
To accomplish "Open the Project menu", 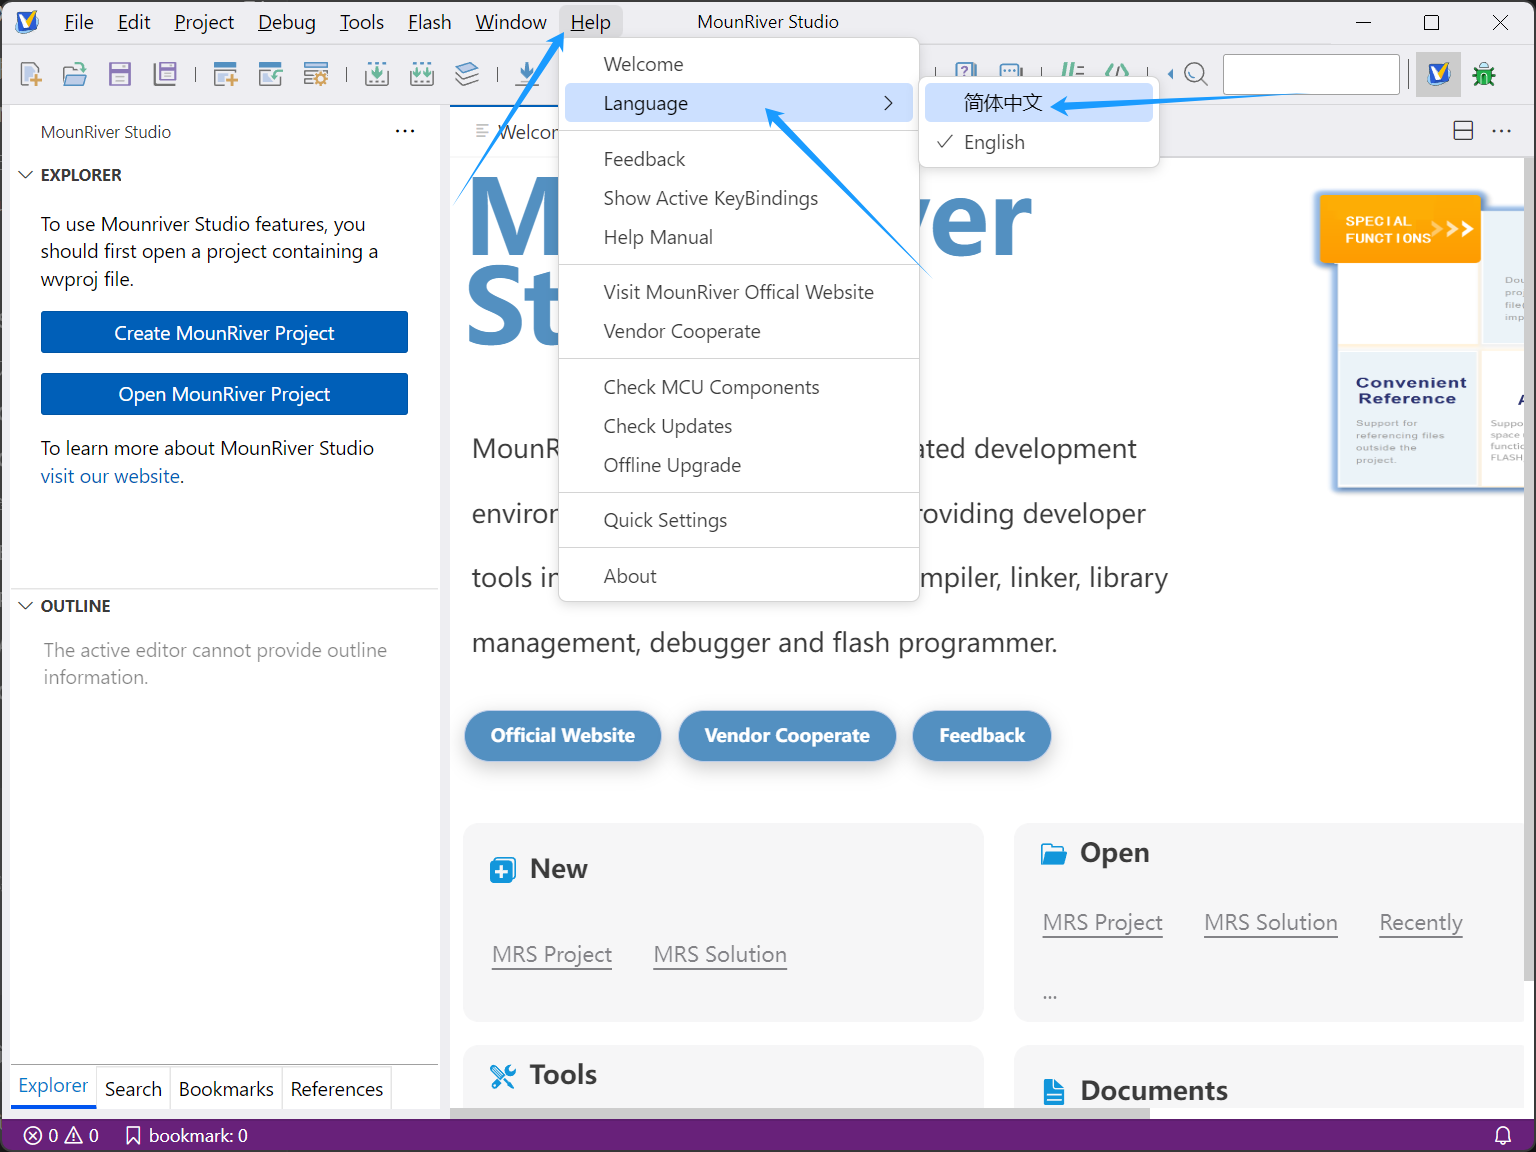I will [204, 22].
